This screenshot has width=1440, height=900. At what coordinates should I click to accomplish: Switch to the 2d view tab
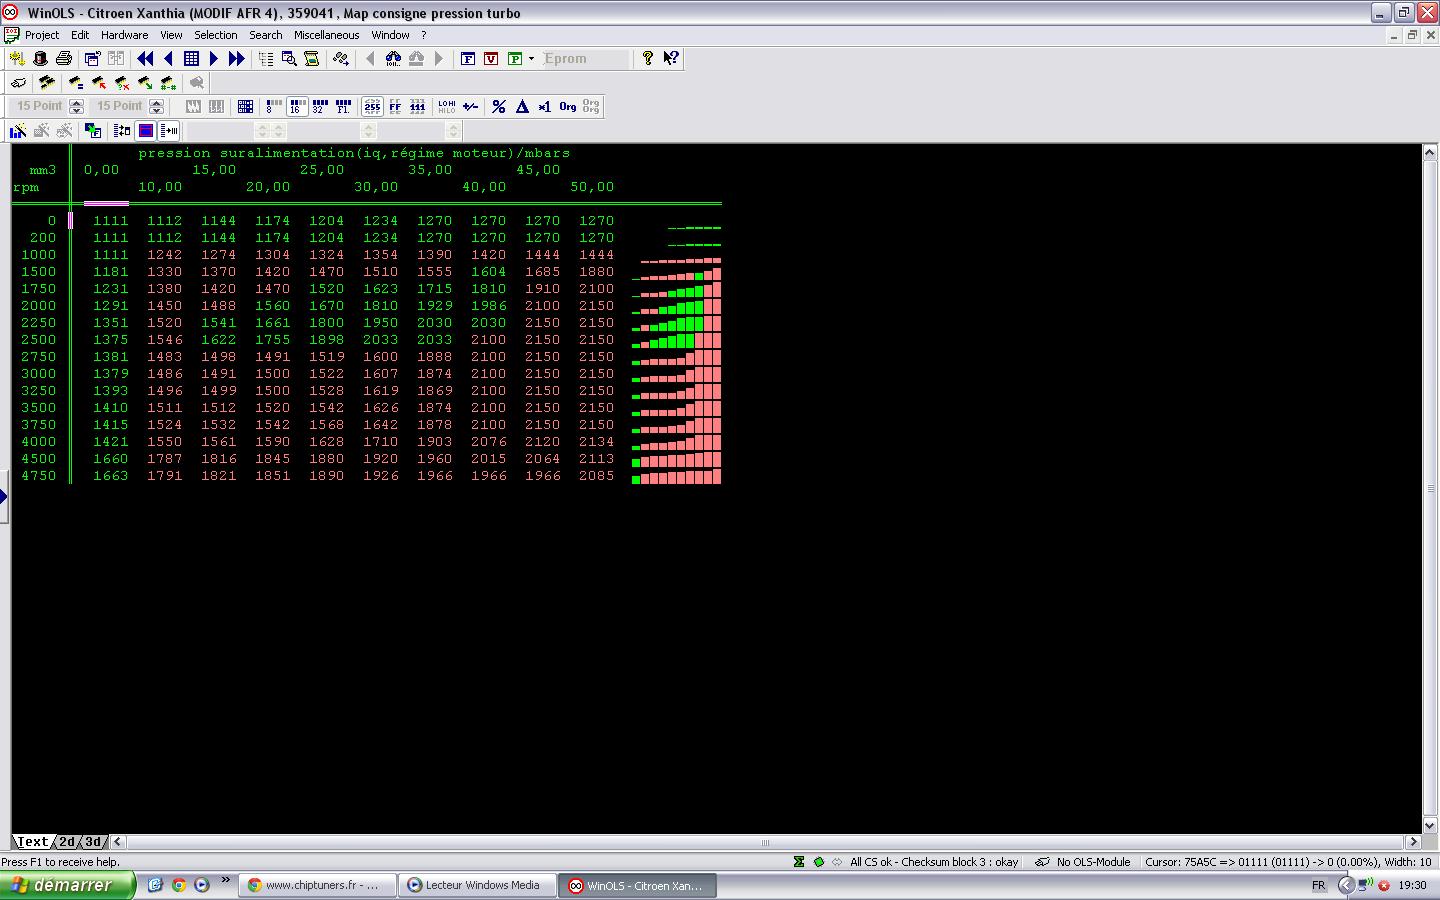pyautogui.click(x=67, y=842)
